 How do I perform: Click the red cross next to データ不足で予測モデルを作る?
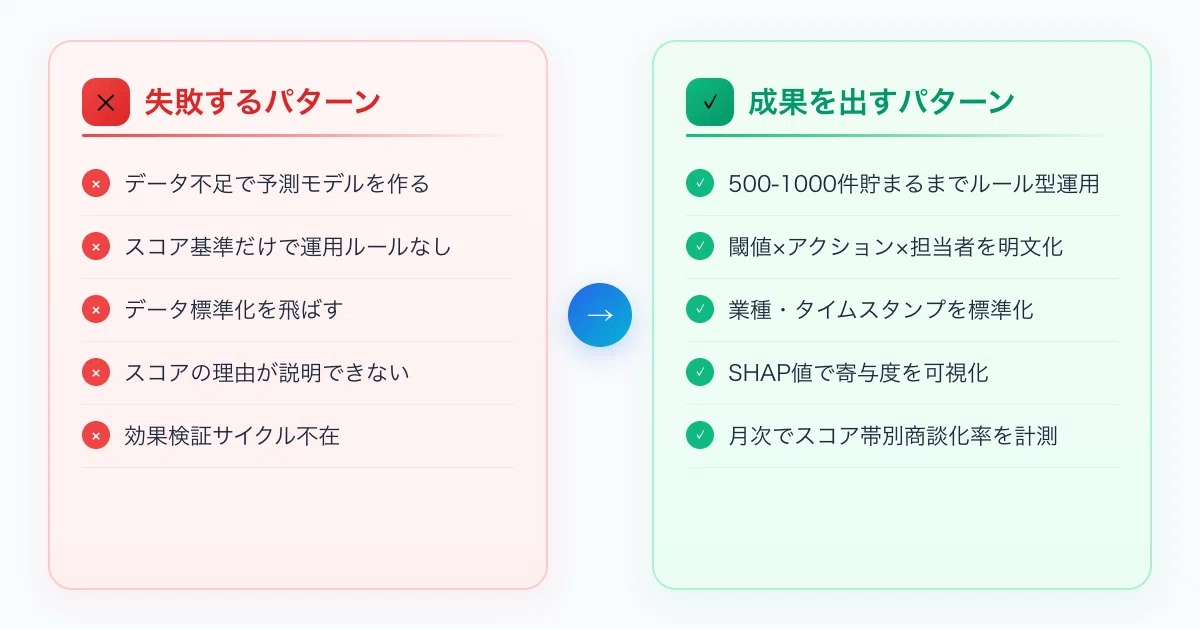(96, 184)
